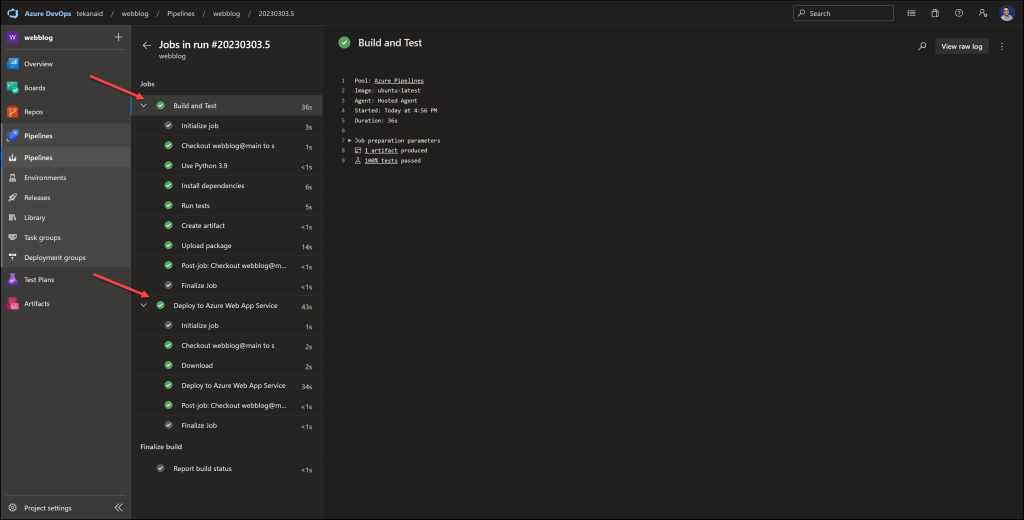Click the Library books icon
The height and width of the screenshot is (520, 1024).
12,218
